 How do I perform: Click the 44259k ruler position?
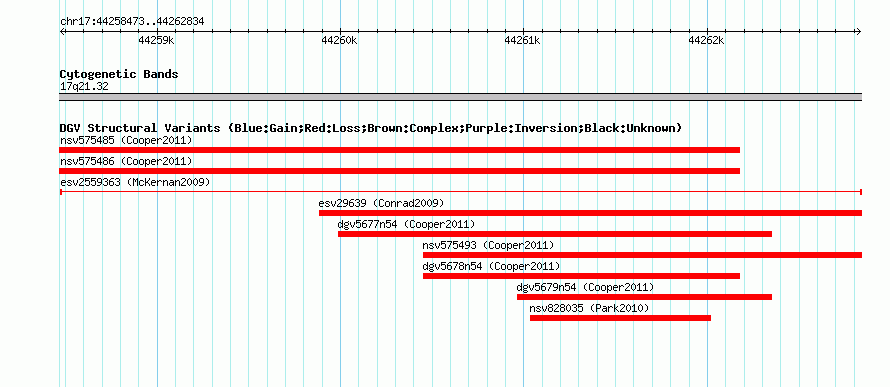click(156, 40)
